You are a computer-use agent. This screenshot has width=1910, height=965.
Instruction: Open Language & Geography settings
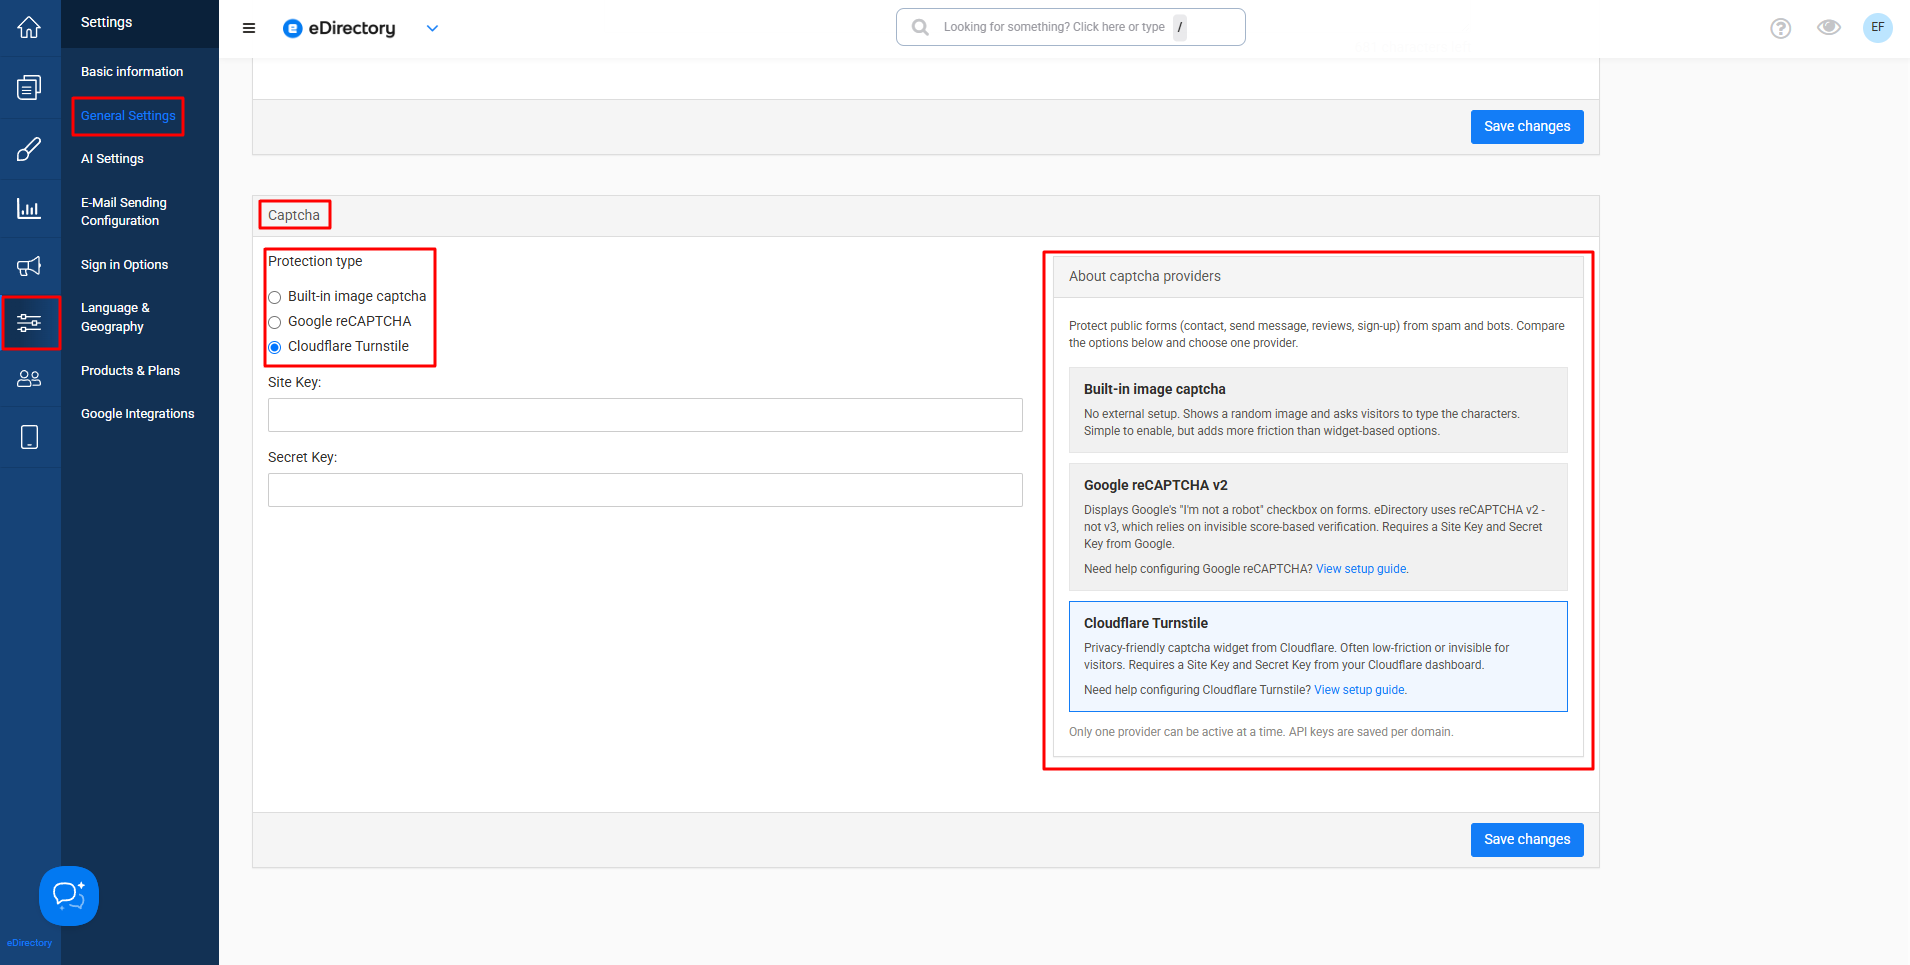[115, 317]
